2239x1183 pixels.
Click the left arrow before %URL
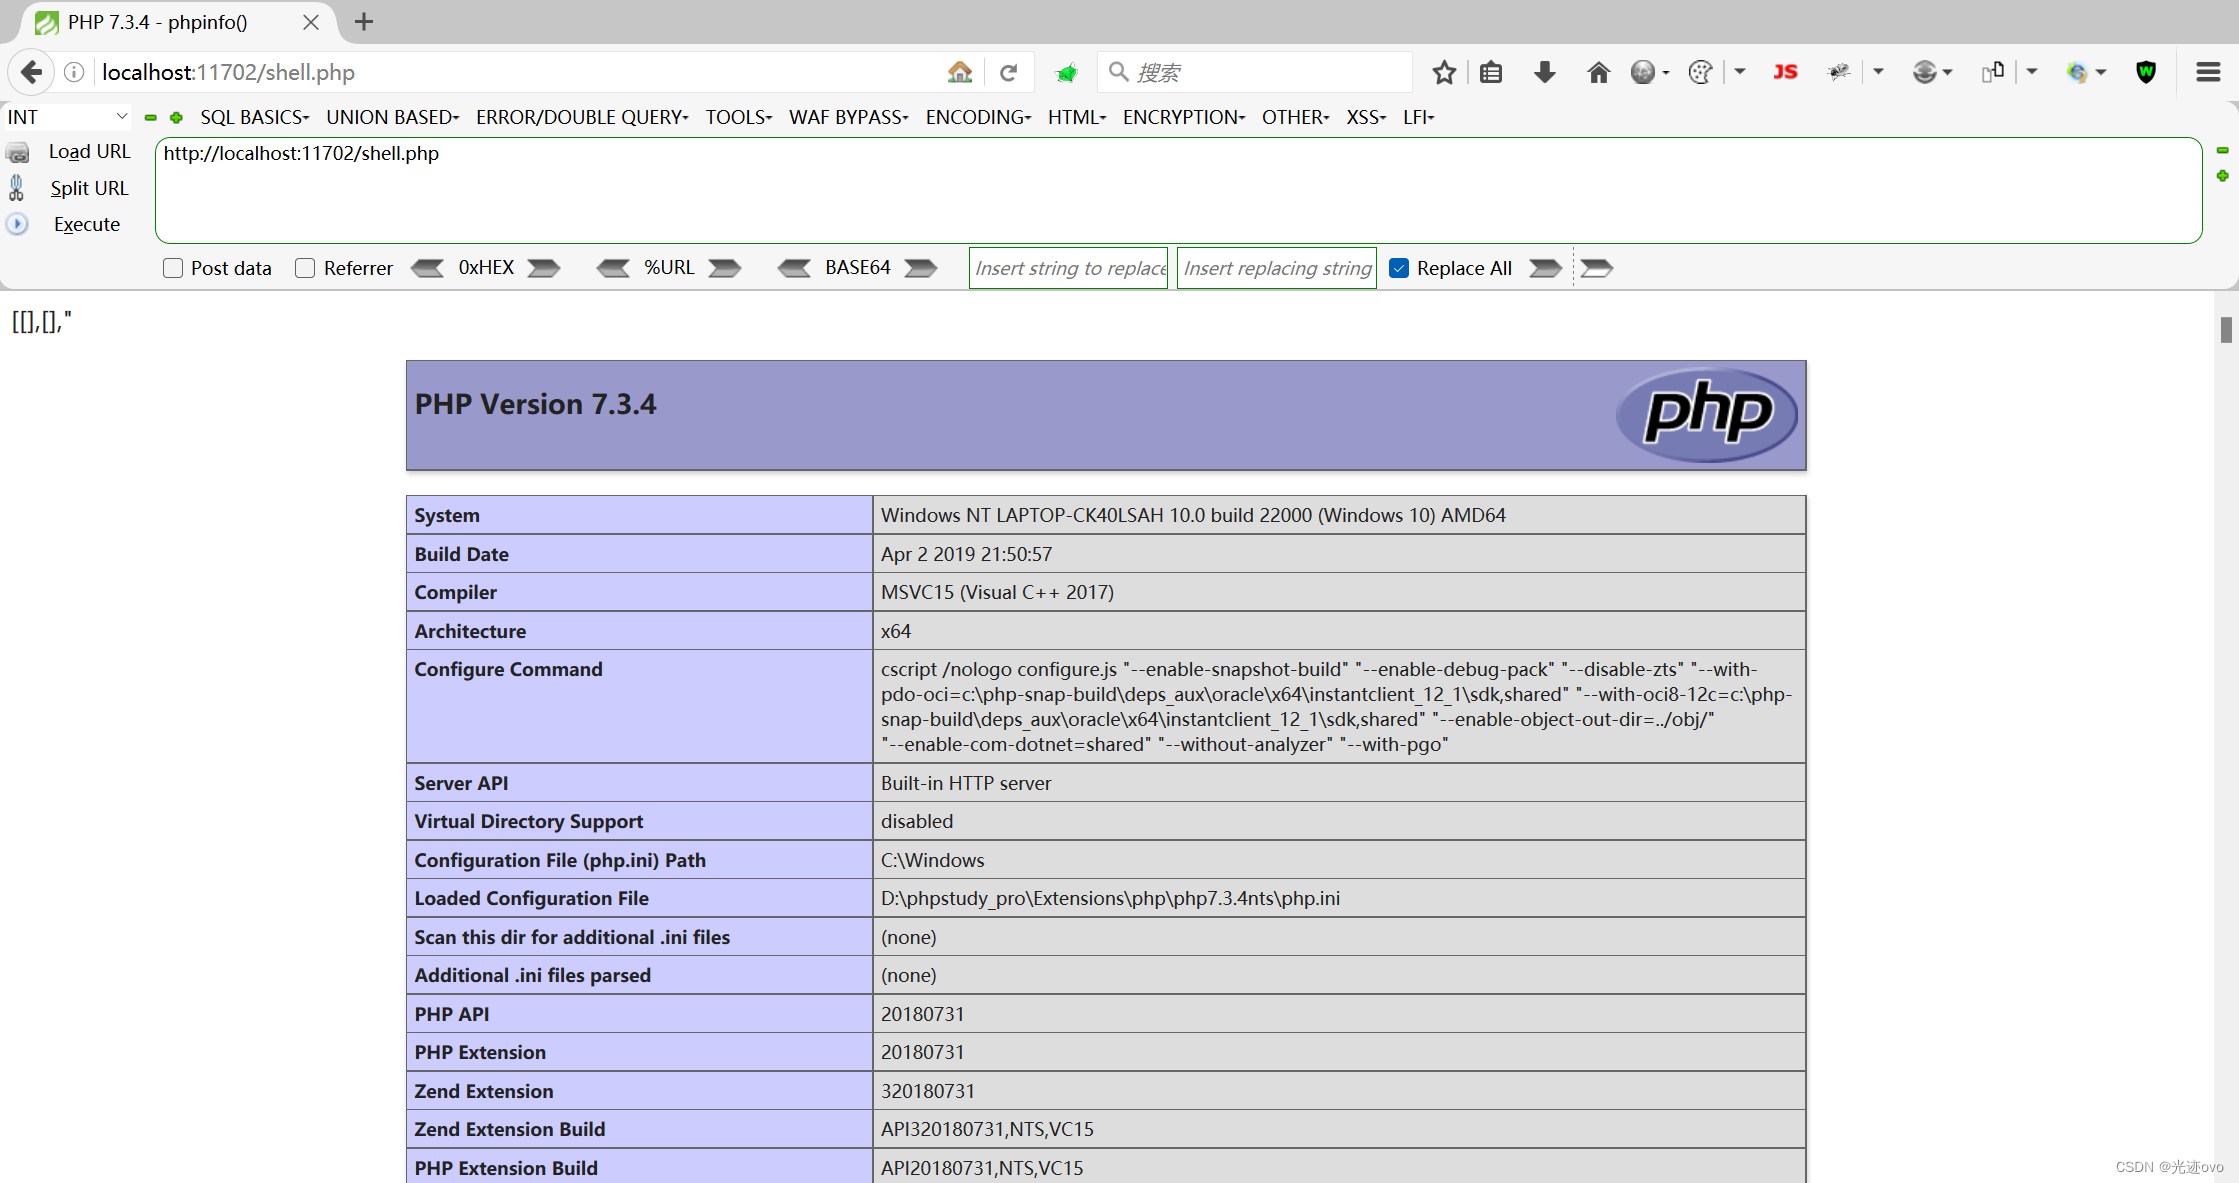click(613, 268)
